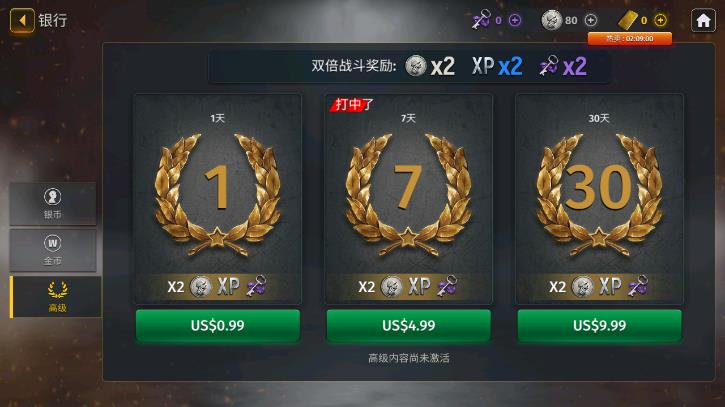Click the orange countdown timer banner
The width and height of the screenshot is (725, 407).
[x=630, y=39]
